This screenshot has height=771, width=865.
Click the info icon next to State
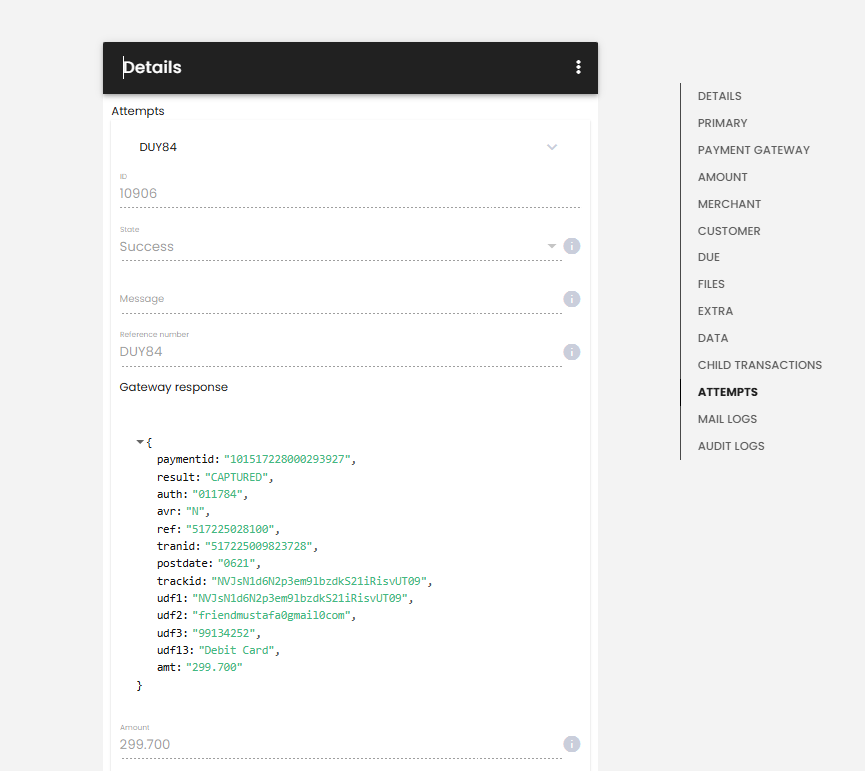(572, 246)
